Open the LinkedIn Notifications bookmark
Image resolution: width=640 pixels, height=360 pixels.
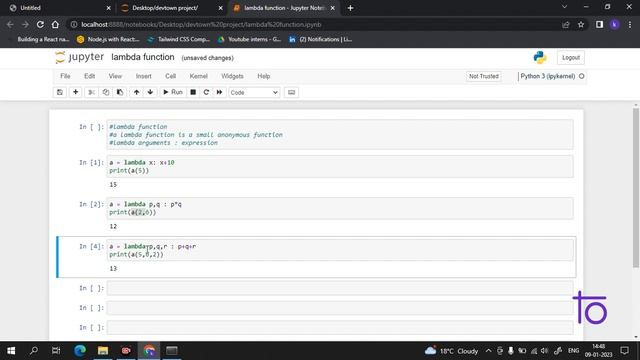[320, 39]
